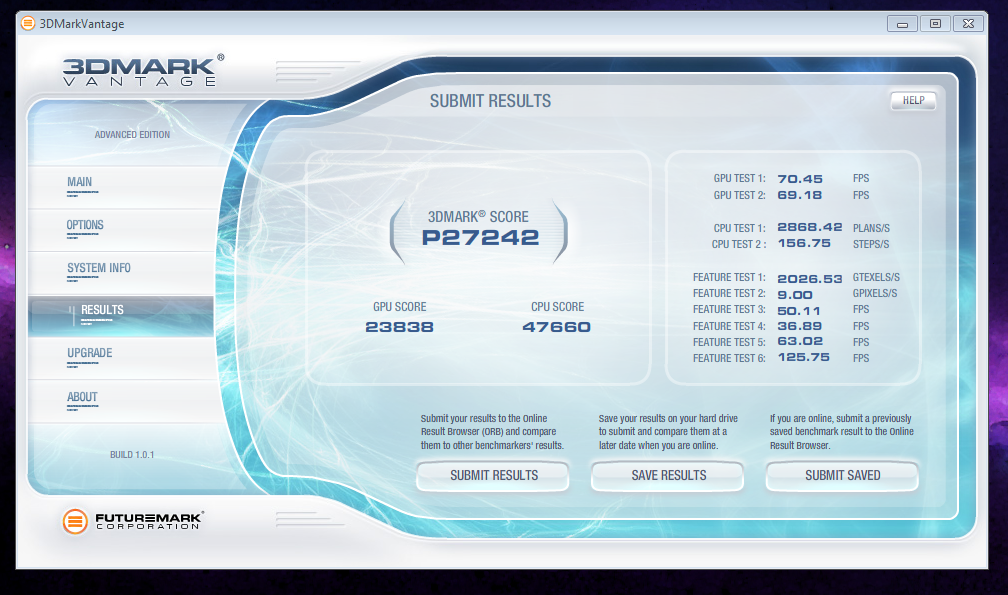Maximize the 3DMarkVantage window

point(935,24)
